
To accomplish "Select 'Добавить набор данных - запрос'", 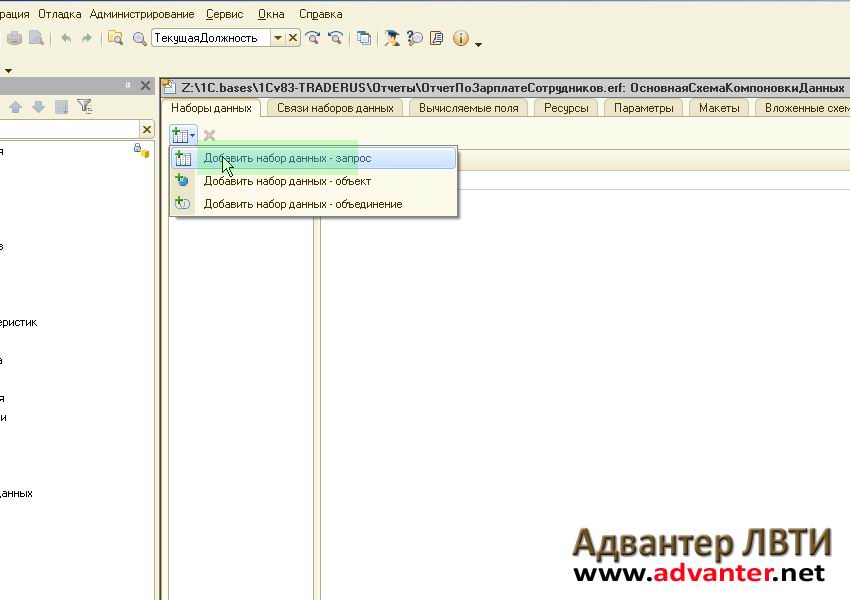I will point(287,158).
